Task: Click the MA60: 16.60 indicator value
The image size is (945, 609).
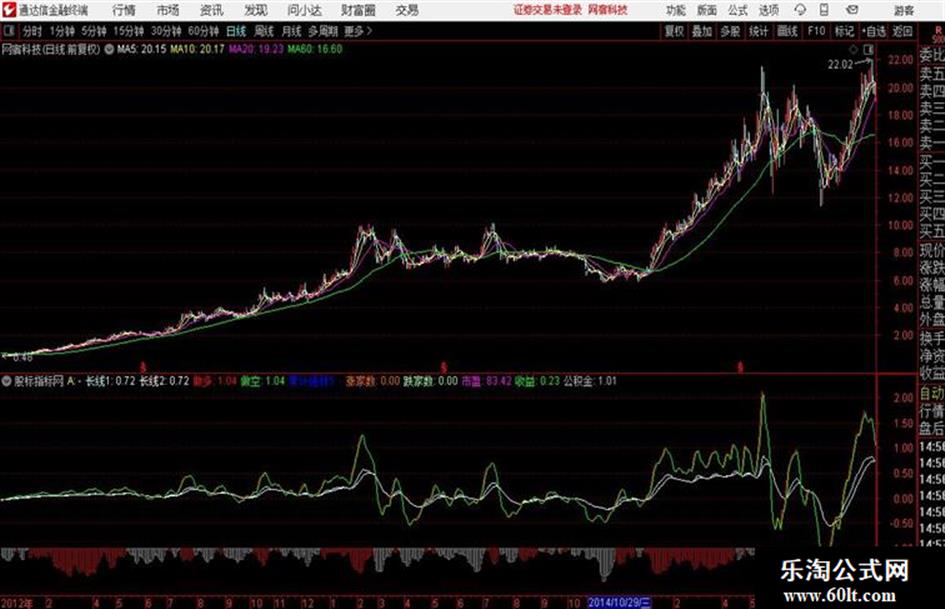Action: coord(315,49)
